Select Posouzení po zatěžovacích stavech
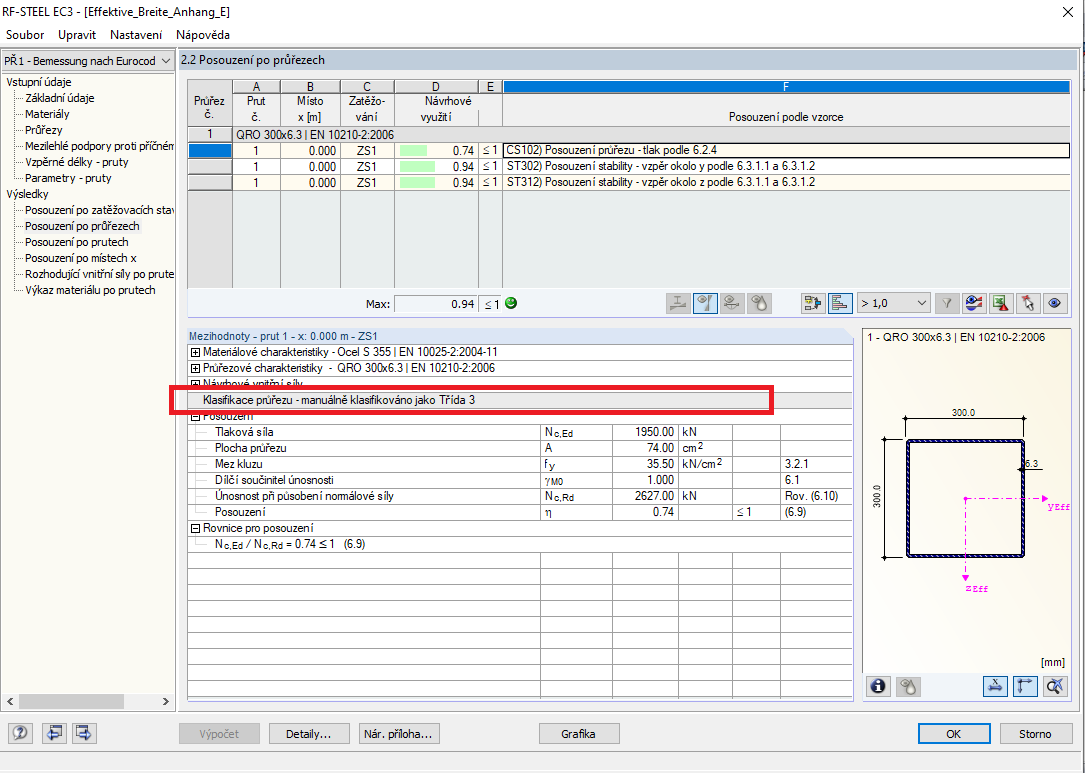1085x773 pixels. [x=99, y=210]
